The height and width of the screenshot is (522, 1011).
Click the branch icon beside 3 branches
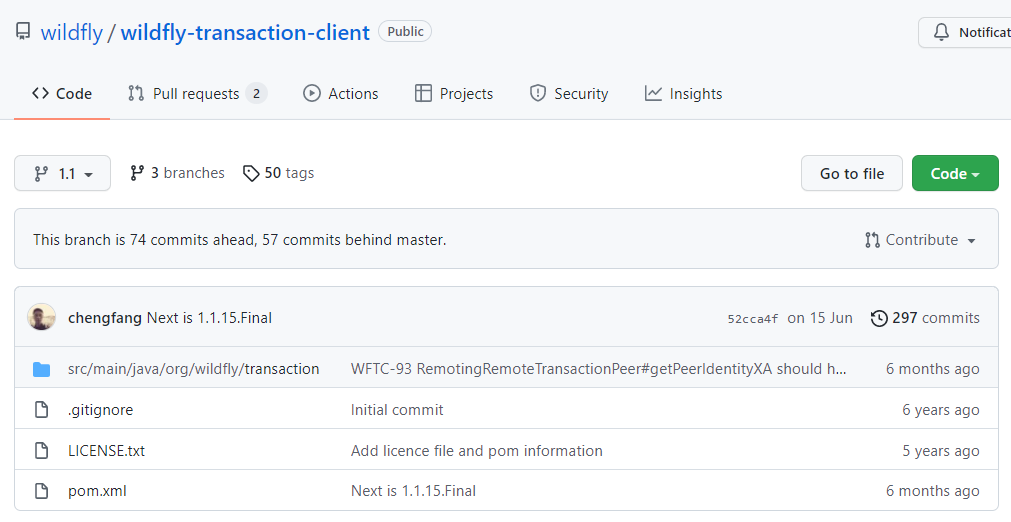pos(137,173)
